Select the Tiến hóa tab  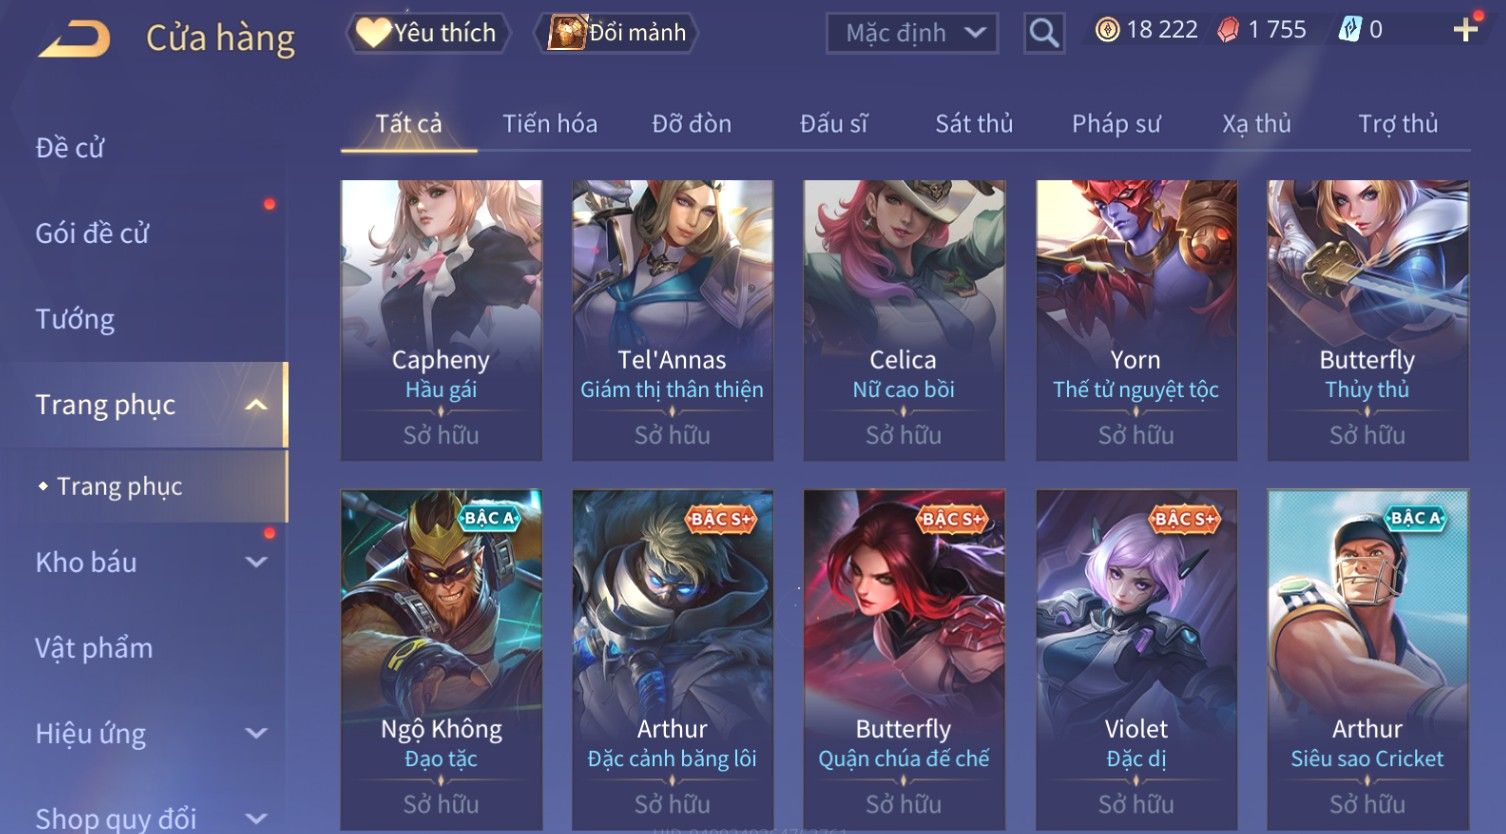point(550,123)
